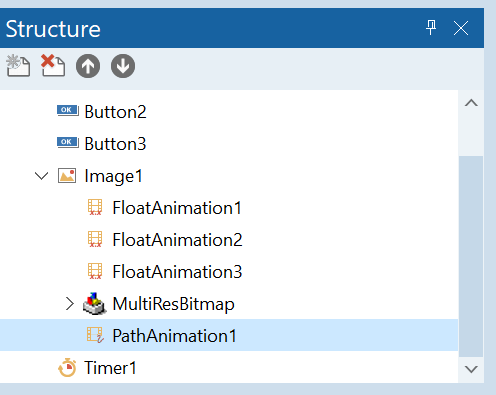The width and height of the screenshot is (496, 395).
Task: Click the Timer1 stopwatch icon
Action: click(67, 367)
